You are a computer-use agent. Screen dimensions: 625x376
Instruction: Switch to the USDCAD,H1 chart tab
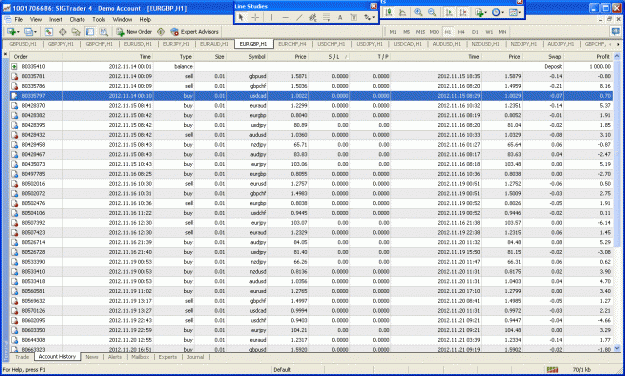click(x=408, y=44)
